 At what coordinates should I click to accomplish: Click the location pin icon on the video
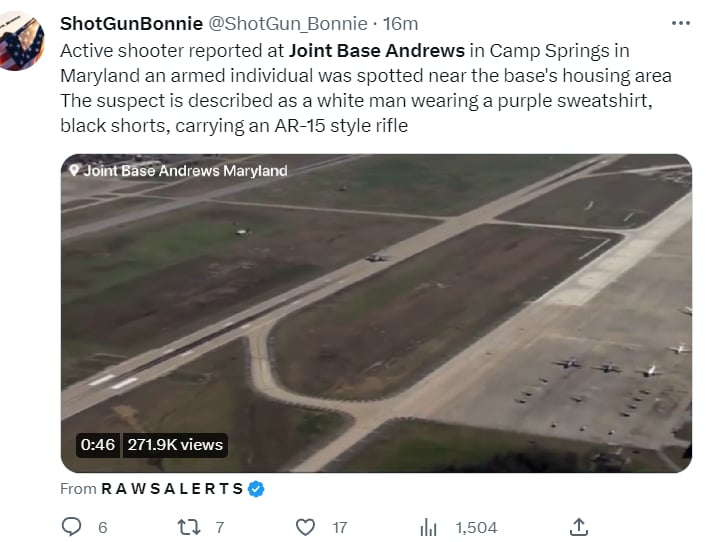click(x=74, y=171)
